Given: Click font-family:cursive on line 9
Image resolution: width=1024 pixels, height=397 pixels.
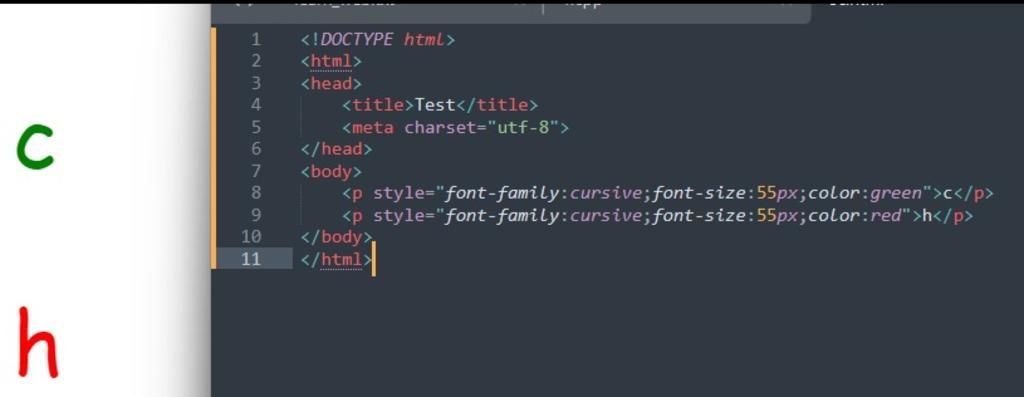Looking at the screenshot, I should [x=544, y=215].
